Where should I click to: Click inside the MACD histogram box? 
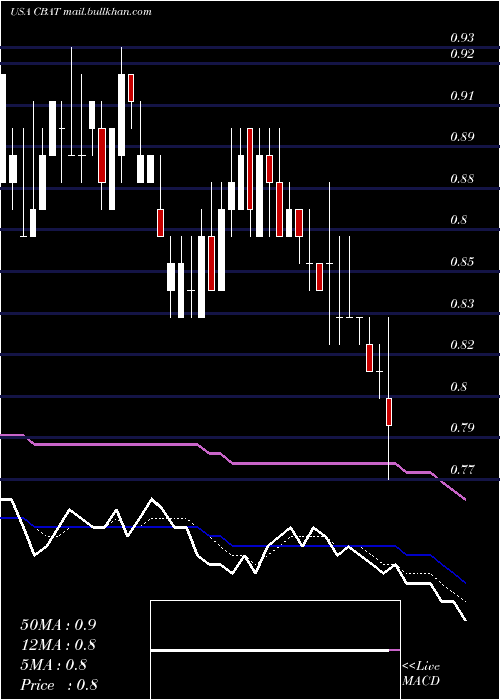coord(275,650)
